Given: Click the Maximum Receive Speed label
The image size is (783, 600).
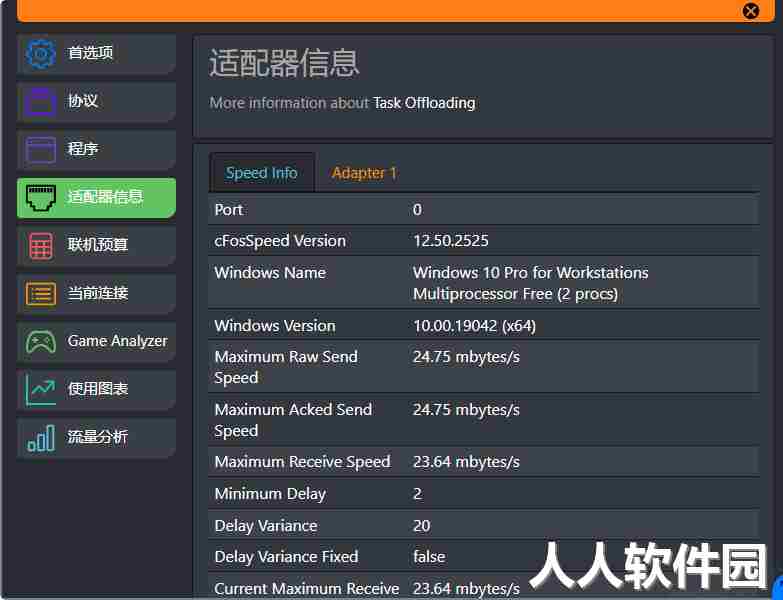Looking at the screenshot, I should (x=303, y=462).
